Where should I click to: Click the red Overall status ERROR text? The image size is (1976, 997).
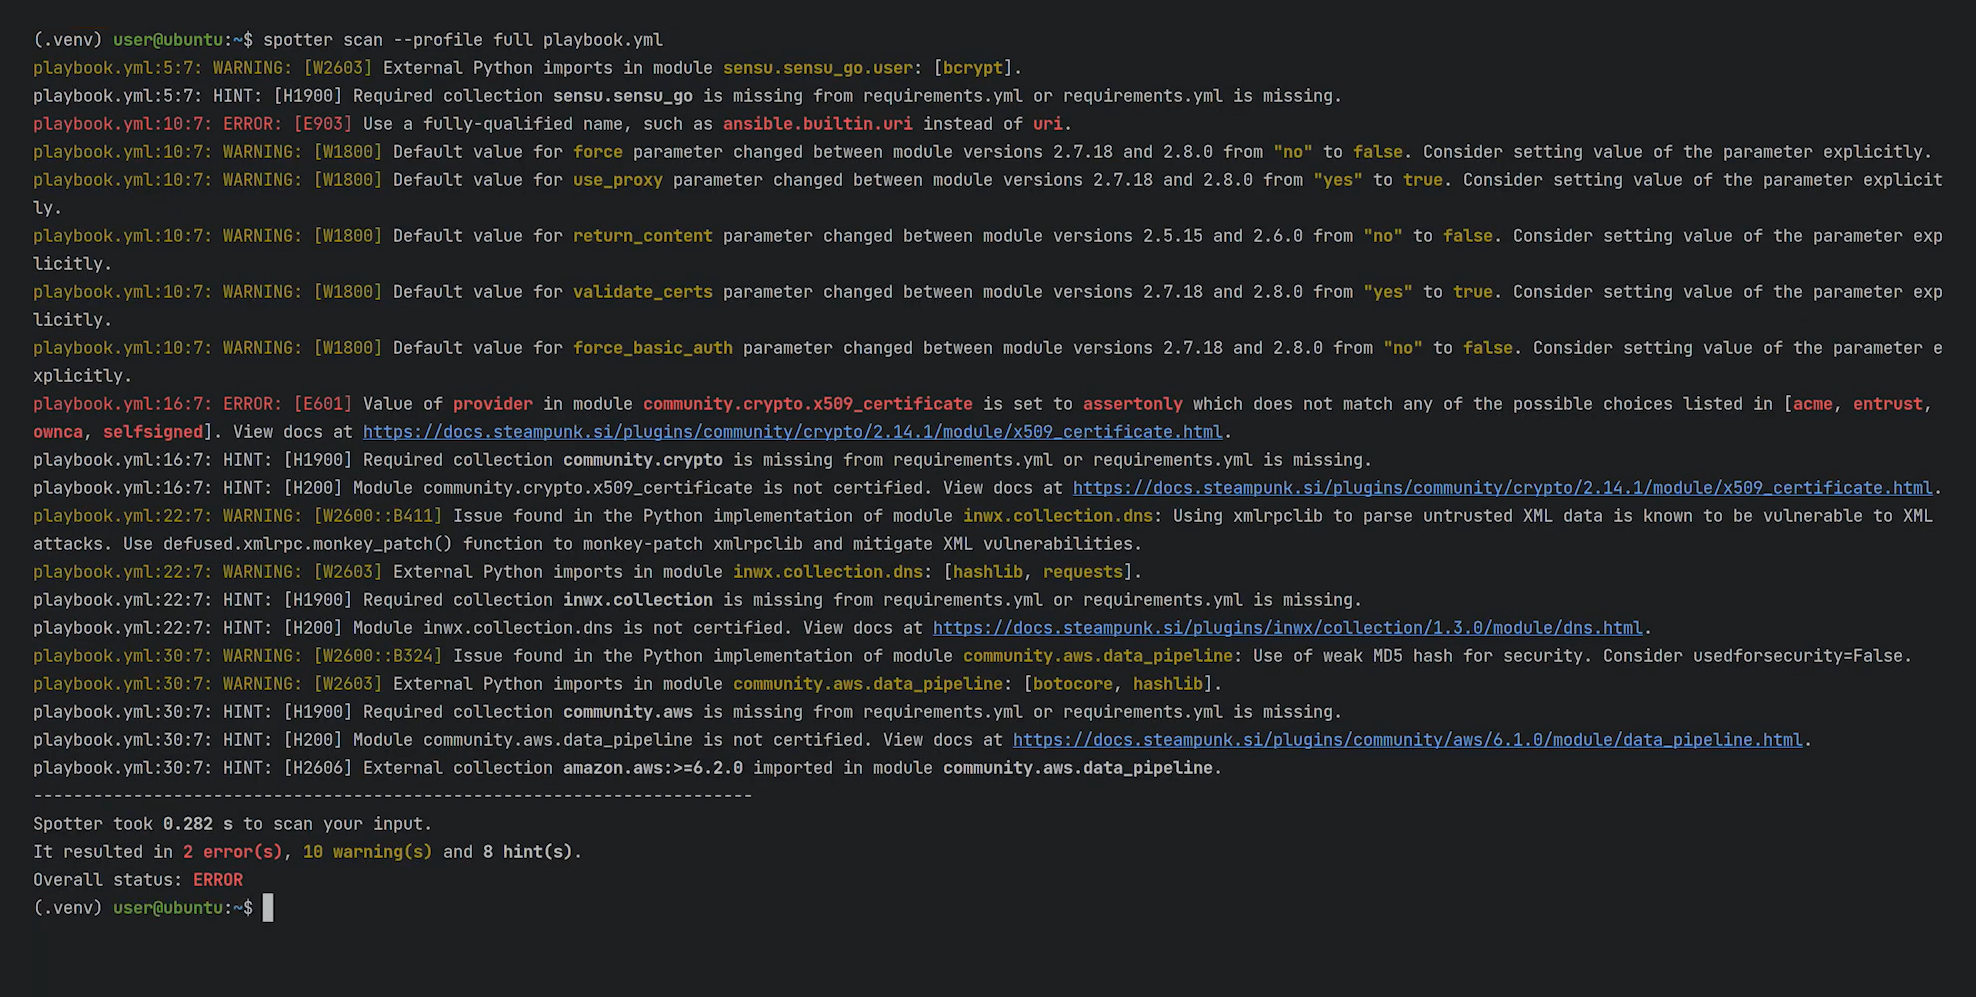[x=218, y=880]
